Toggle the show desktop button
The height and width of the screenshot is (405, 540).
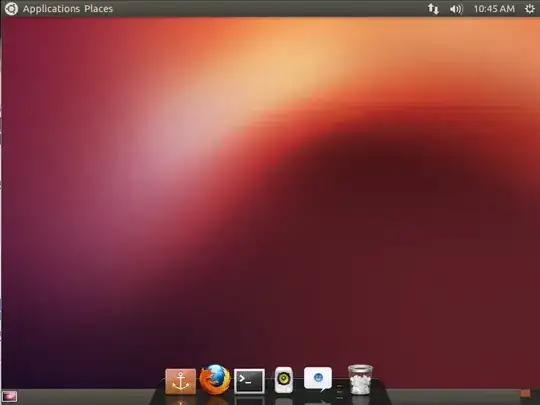(9, 396)
